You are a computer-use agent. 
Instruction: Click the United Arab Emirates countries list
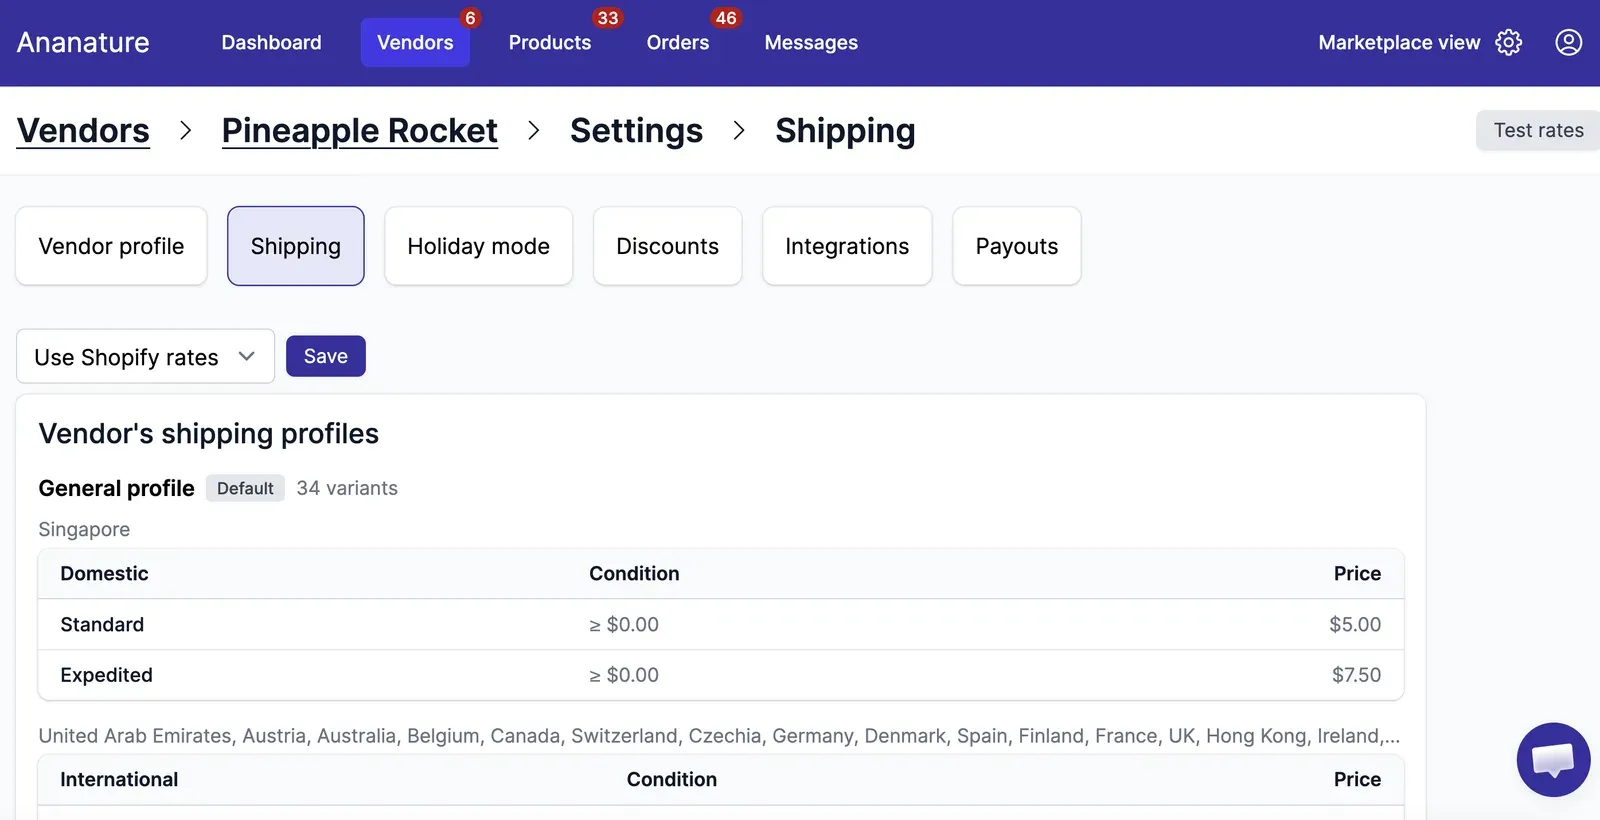click(x=719, y=736)
